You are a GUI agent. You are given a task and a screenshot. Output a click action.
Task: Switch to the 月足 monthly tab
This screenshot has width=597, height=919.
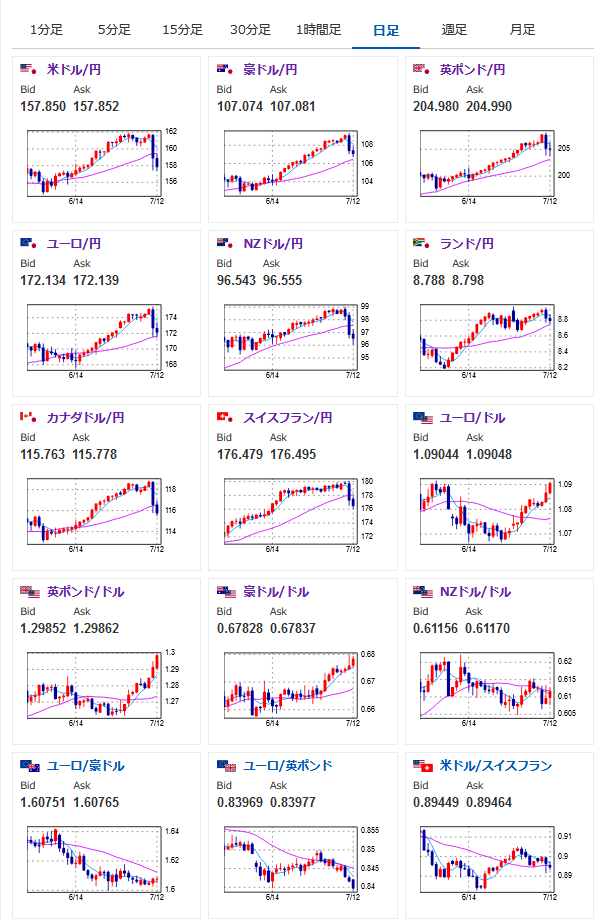tap(522, 30)
